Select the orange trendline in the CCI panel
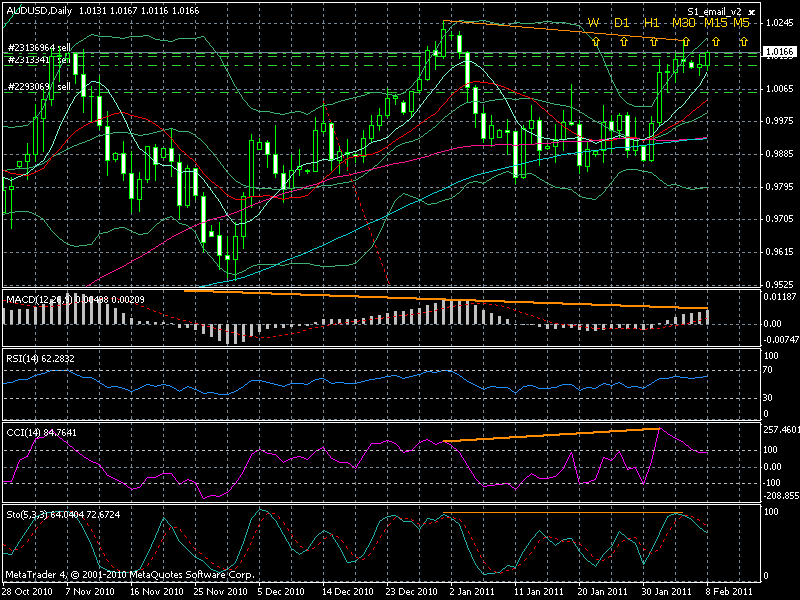 550,435
